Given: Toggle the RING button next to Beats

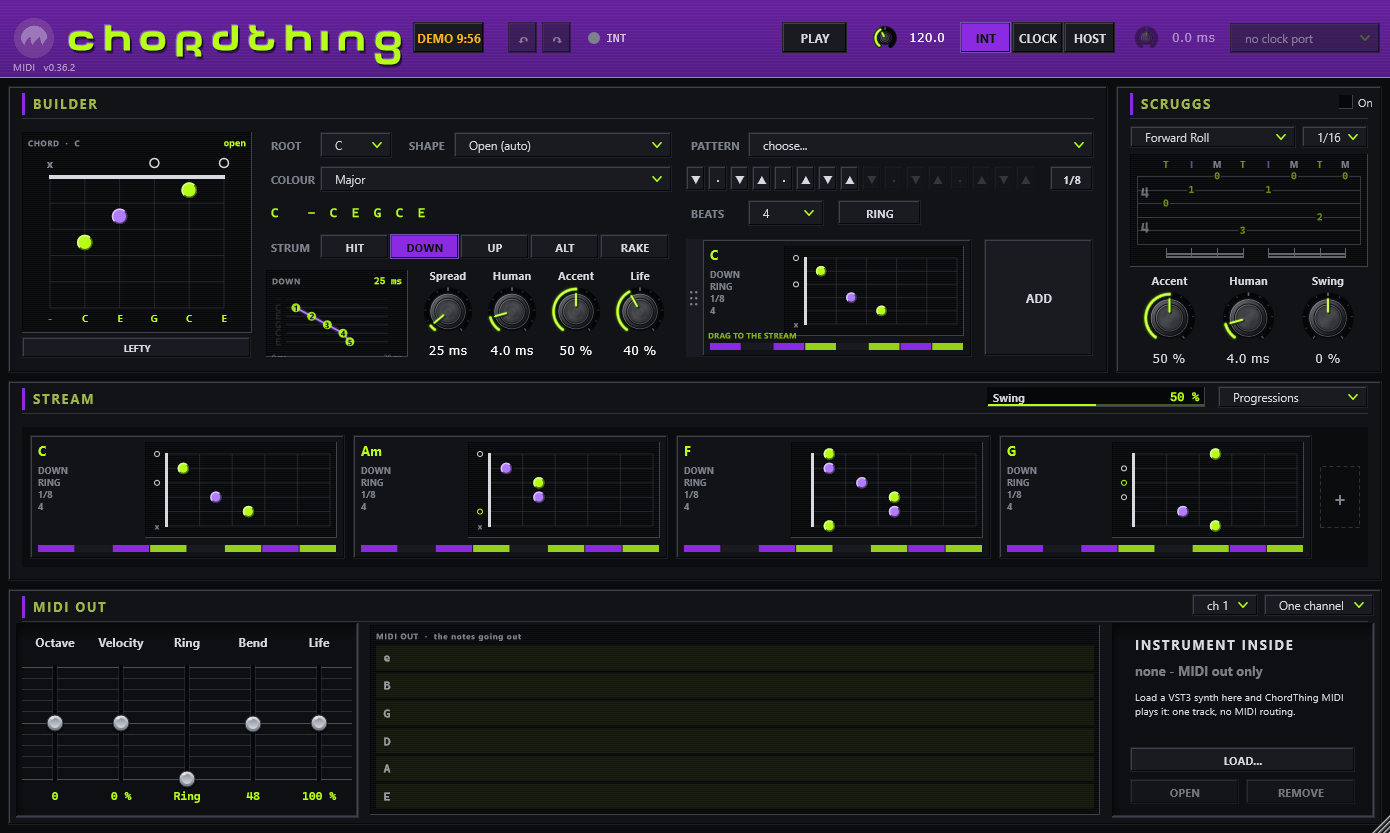Looking at the screenshot, I should tap(879, 213).
